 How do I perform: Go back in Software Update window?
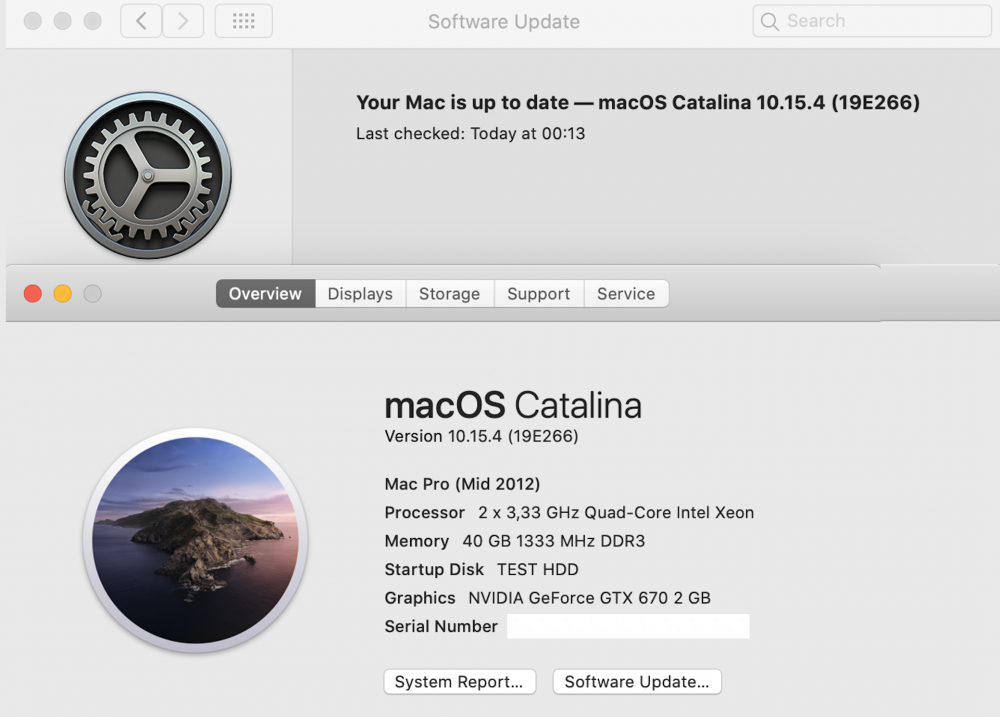click(x=141, y=21)
